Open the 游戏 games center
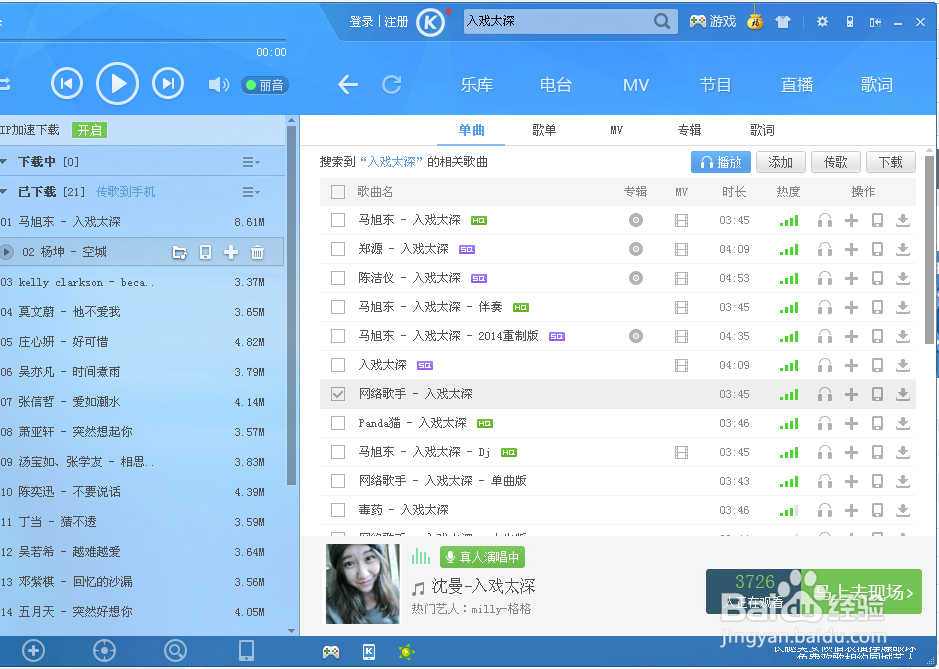Screen dimensions: 939x669 (x=713, y=22)
